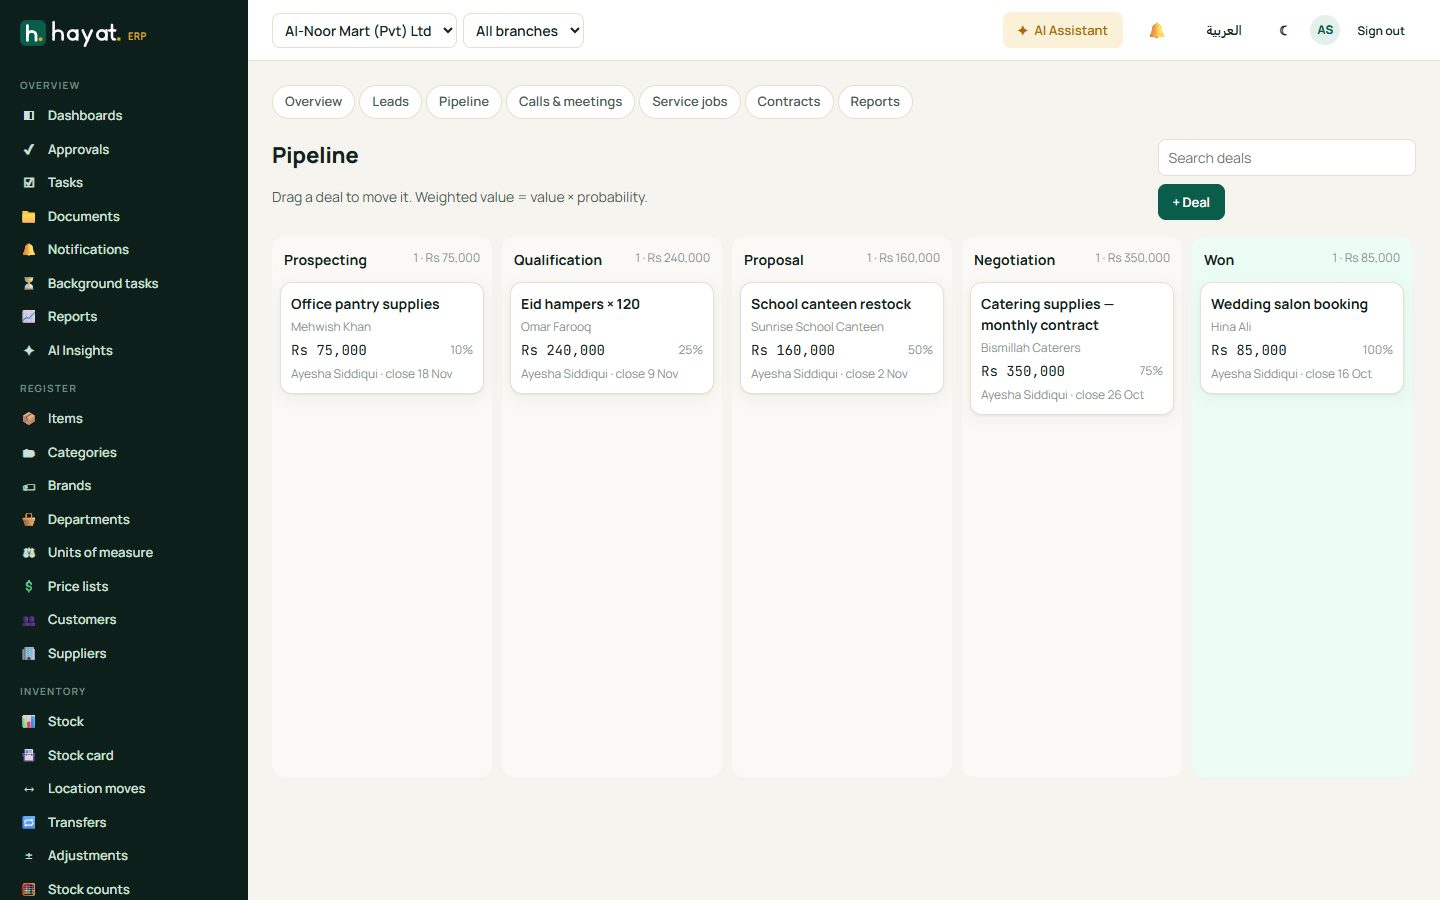The width and height of the screenshot is (1440, 900).
Task: Open the Al-Noor Mart company dropdown
Action: pyautogui.click(x=364, y=31)
